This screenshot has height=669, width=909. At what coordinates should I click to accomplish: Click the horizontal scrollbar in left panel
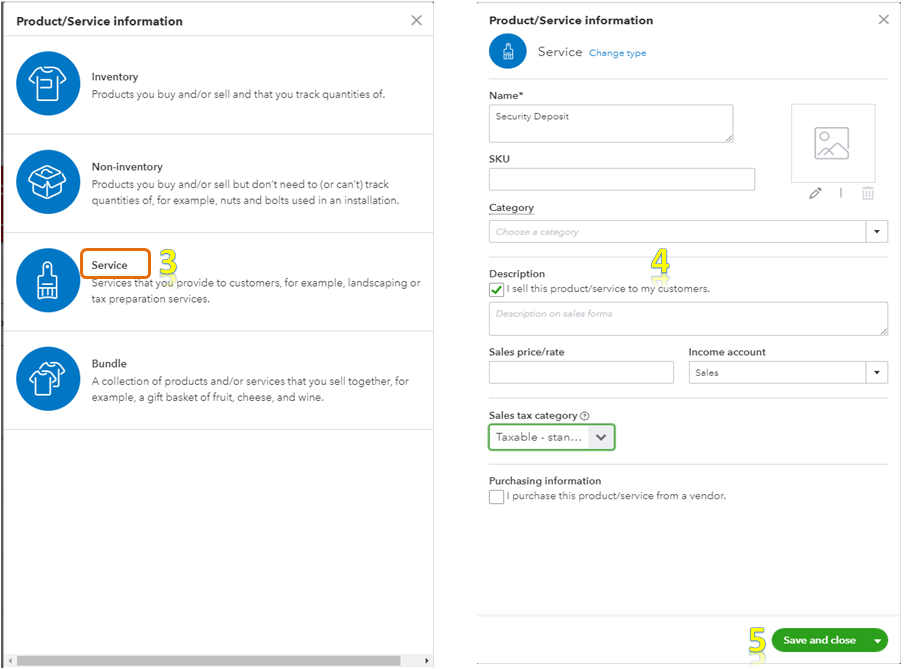[210, 660]
